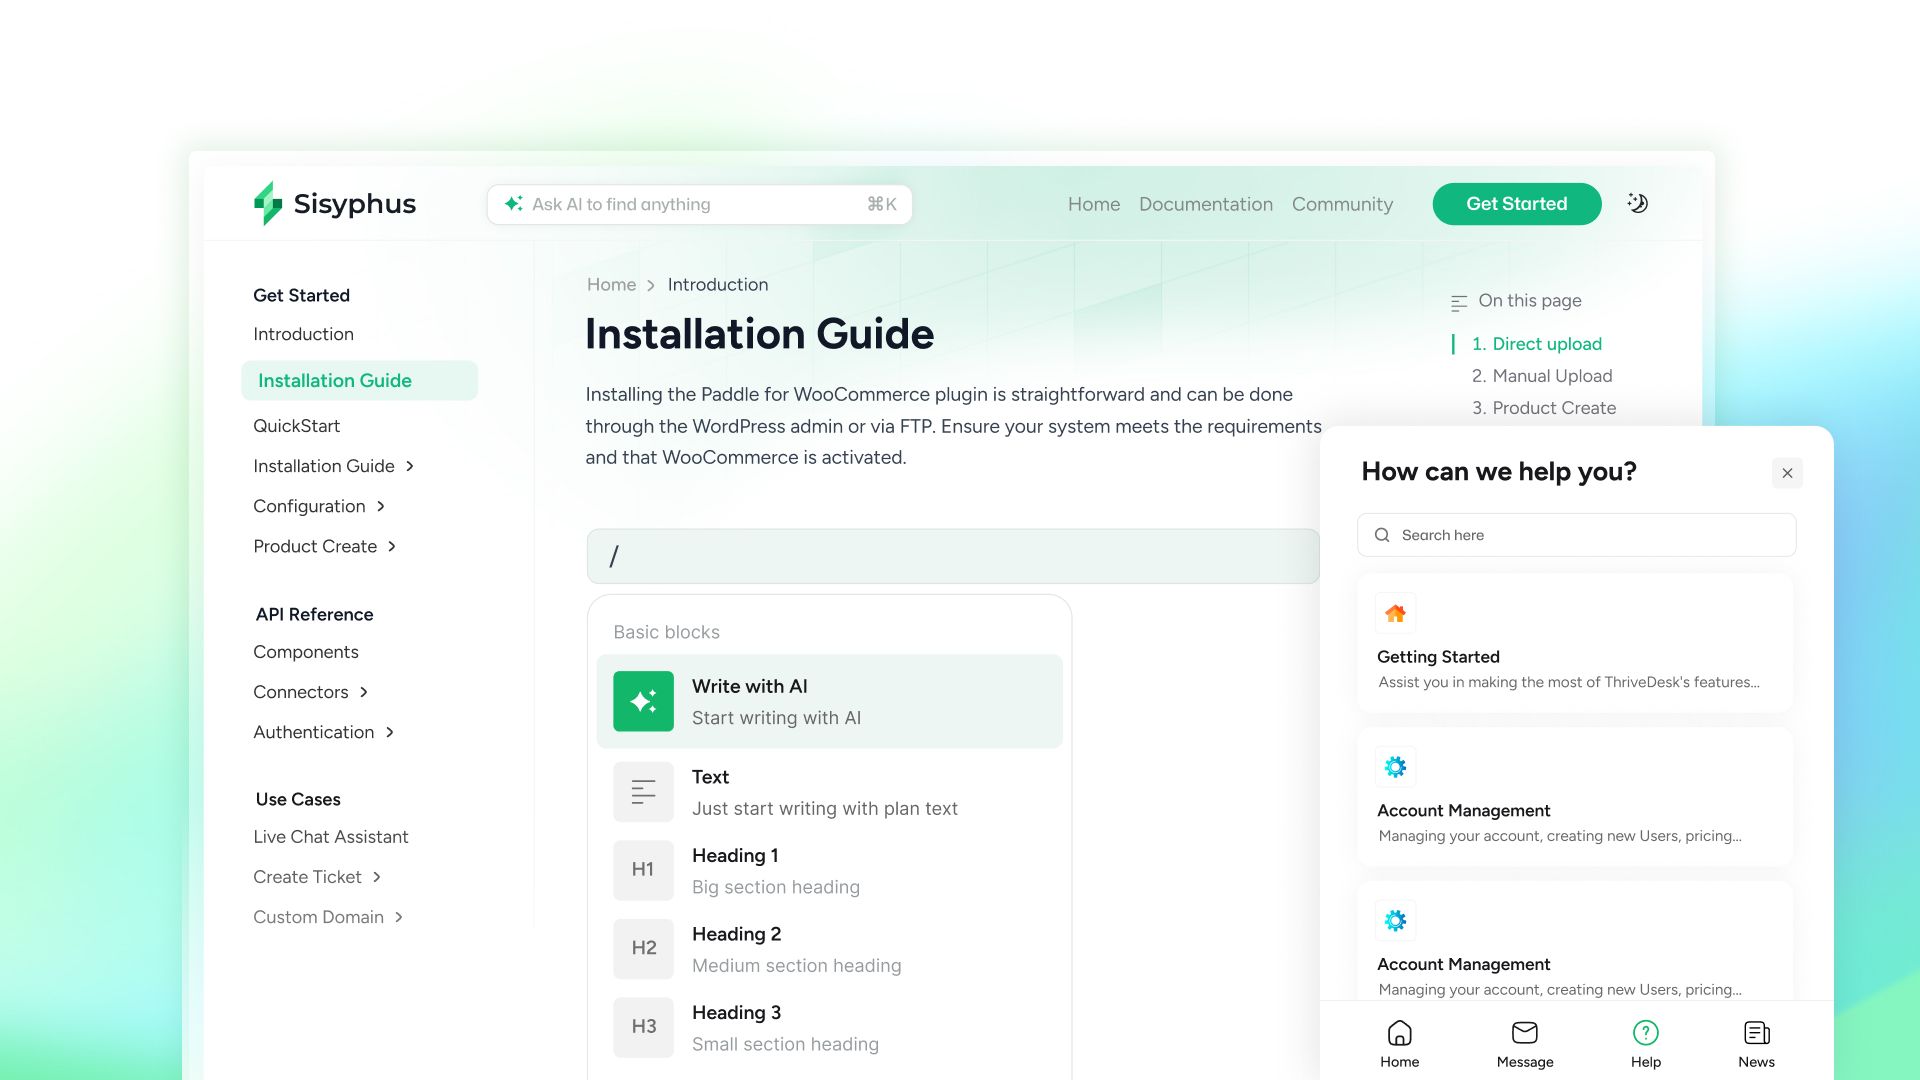Open the Getting Started house icon card
Viewport: 1920px width, 1080px height.
coord(1395,614)
